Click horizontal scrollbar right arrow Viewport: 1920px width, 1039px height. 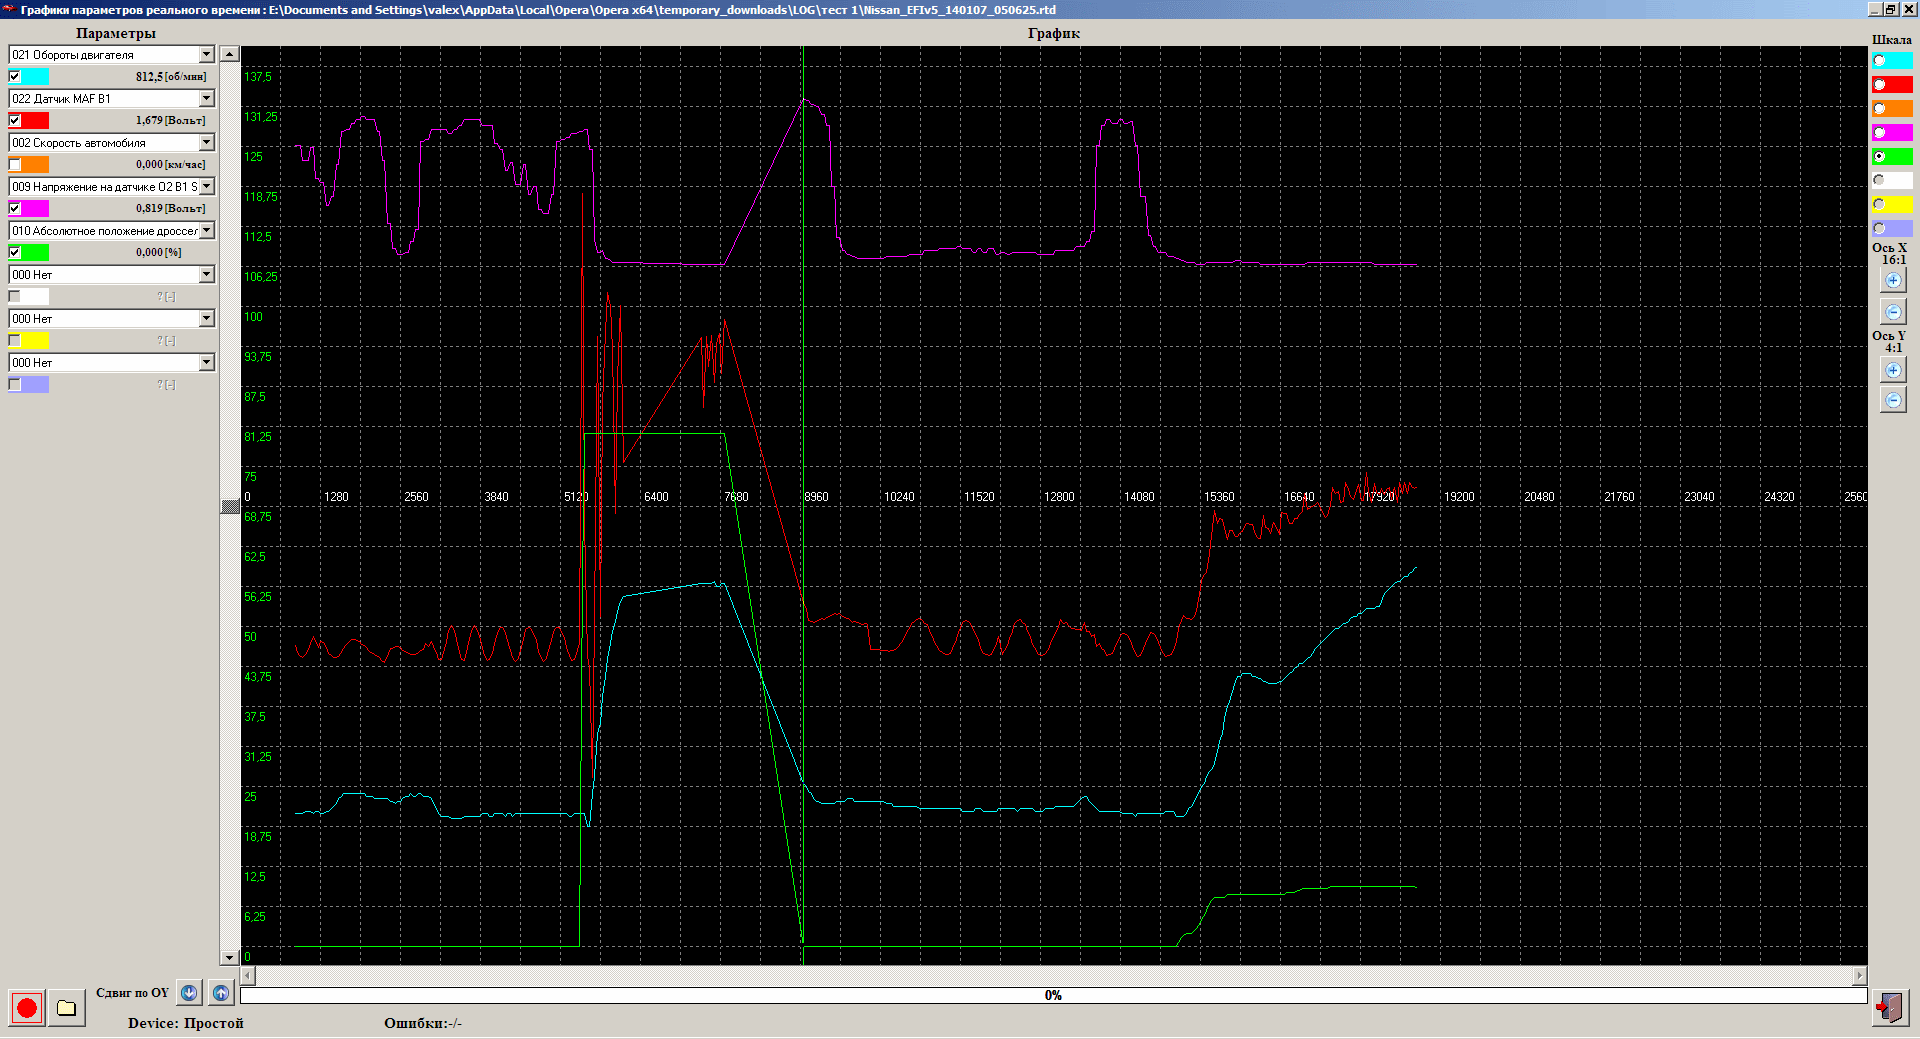1860,975
